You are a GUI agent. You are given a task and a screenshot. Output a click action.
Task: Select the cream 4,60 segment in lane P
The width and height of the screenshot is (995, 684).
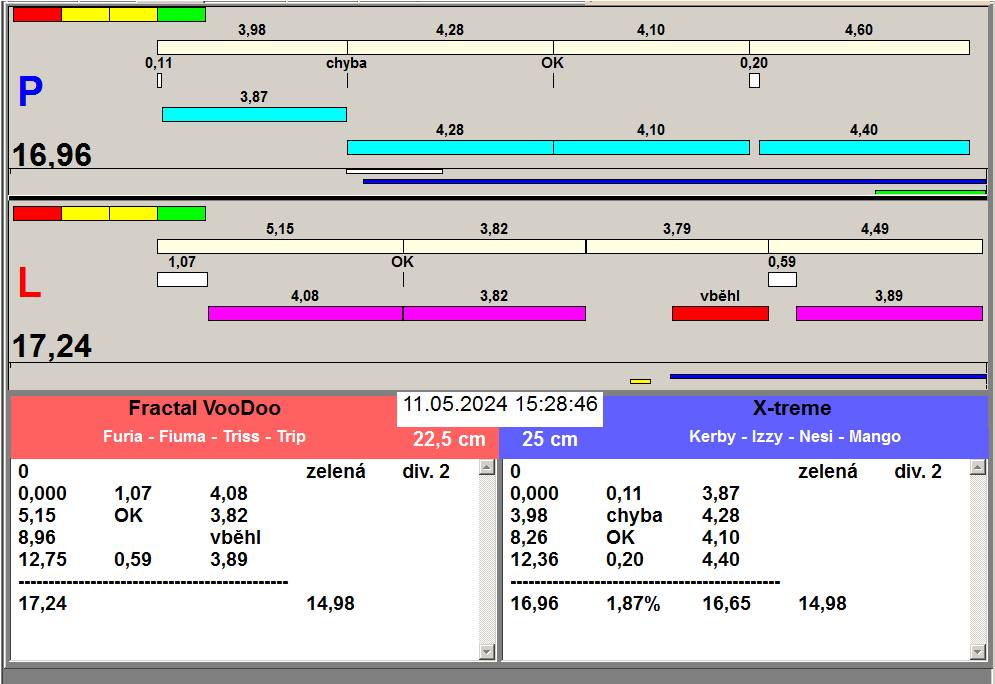859,48
